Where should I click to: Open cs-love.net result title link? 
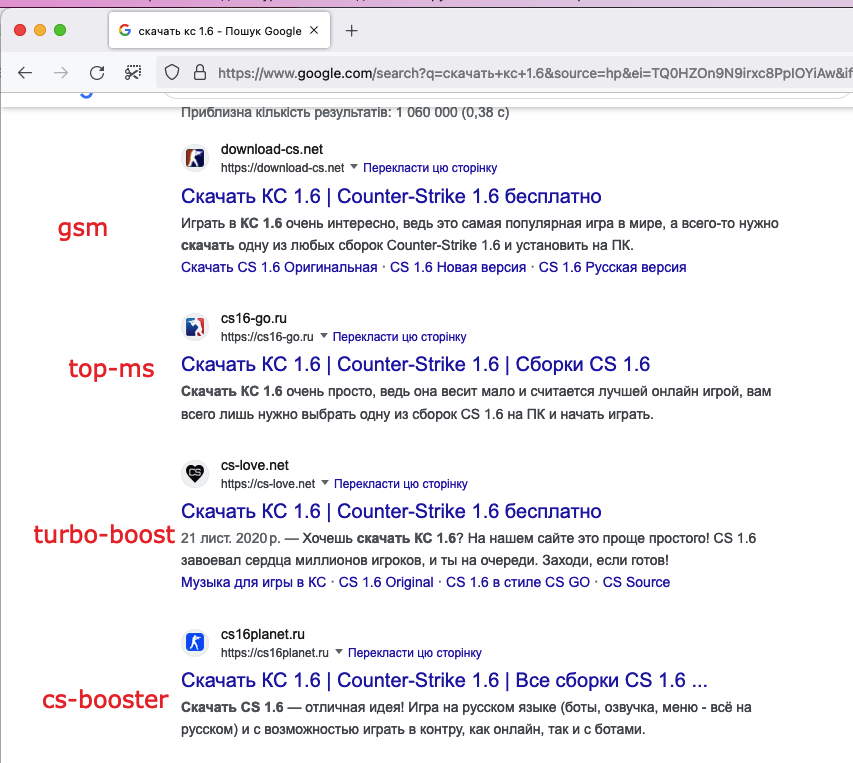pos(391,511)
